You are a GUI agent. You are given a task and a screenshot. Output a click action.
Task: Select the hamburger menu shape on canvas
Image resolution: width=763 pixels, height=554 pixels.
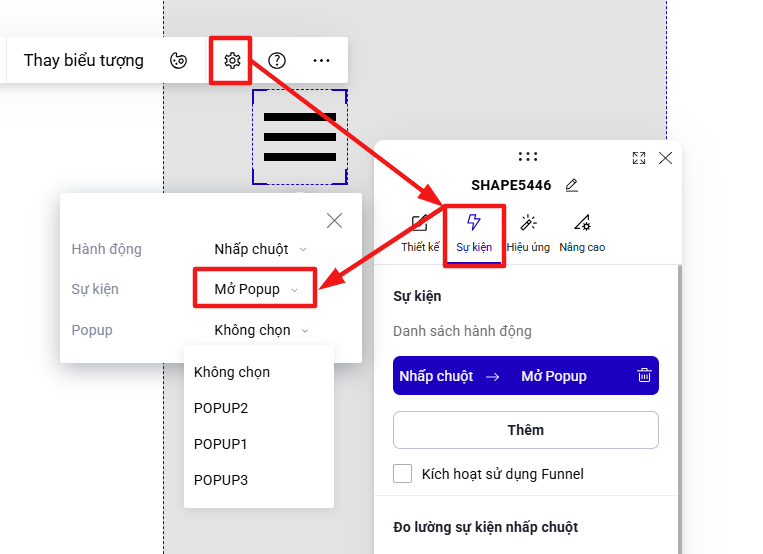300,137
